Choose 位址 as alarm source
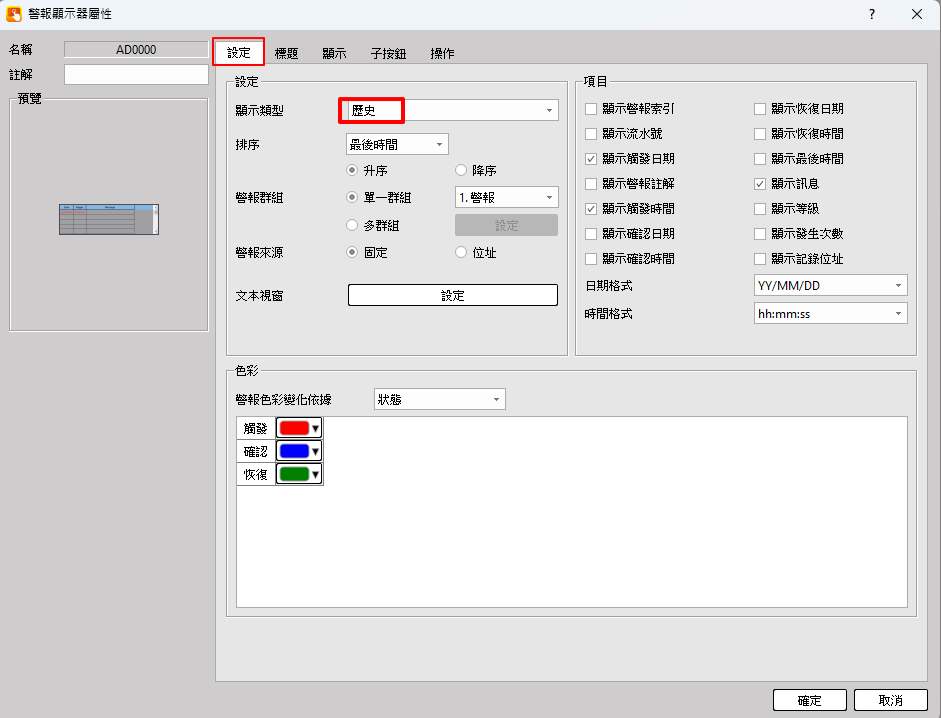Screen dimensions: 941x718 click(x=462, y=253)
